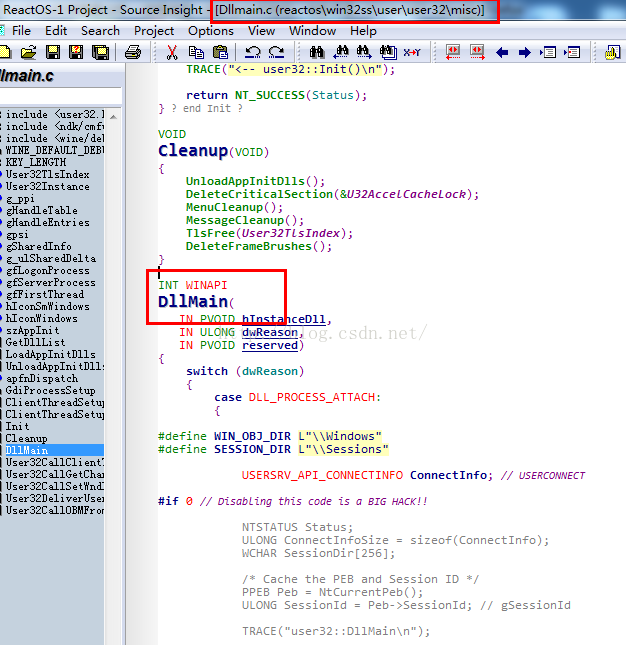This screenshot has height=645, width=626.
Task: Select KEY_LENGTH in the symbol list
Action: point(35,162)
